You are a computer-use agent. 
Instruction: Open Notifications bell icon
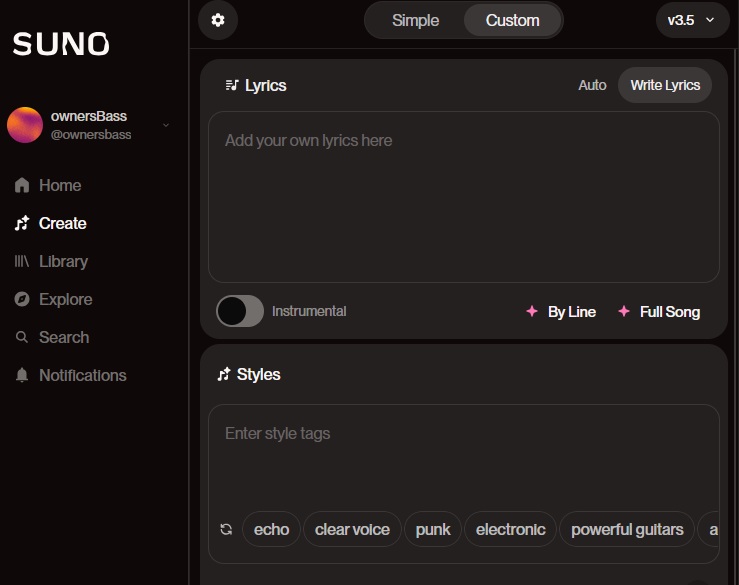22,375
